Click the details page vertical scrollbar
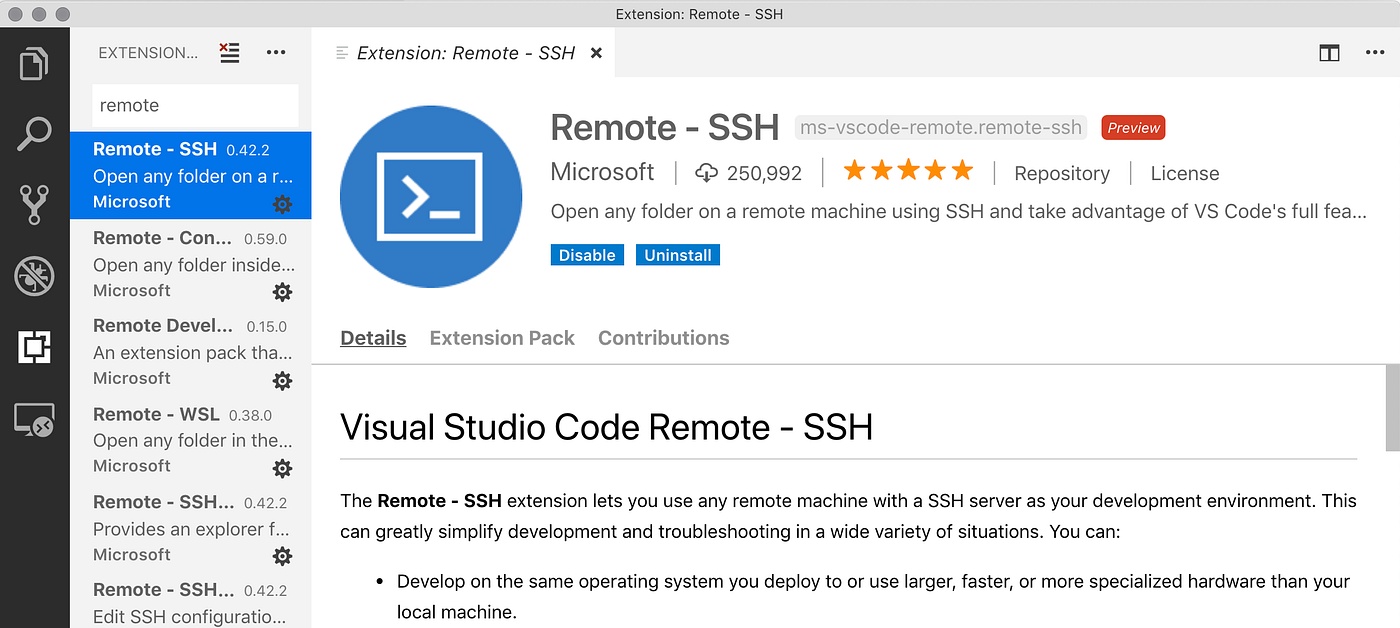 1392,408
